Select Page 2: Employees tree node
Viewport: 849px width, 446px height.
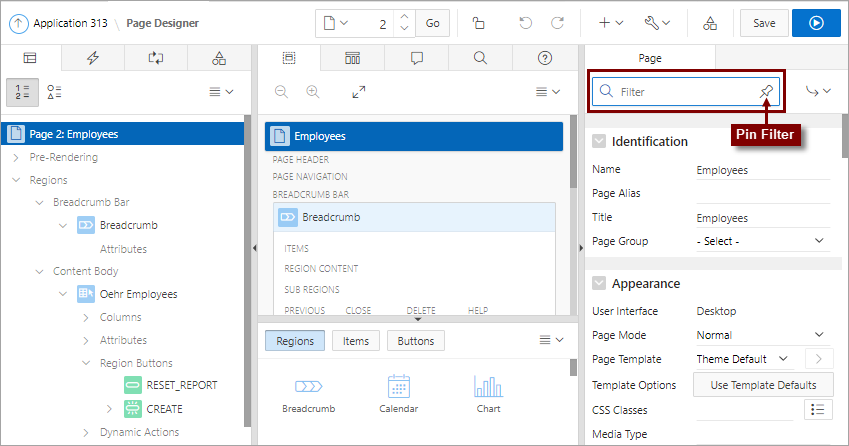[122, 134]
